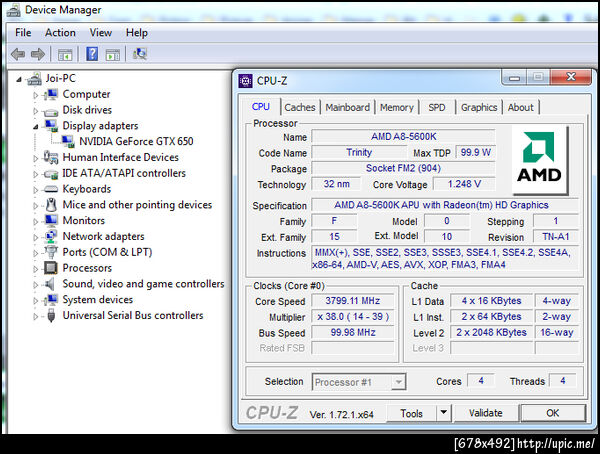Viewport: 600px width, 454px height.
Task: Click the Processors chip icon
Action: click(51, 268)
